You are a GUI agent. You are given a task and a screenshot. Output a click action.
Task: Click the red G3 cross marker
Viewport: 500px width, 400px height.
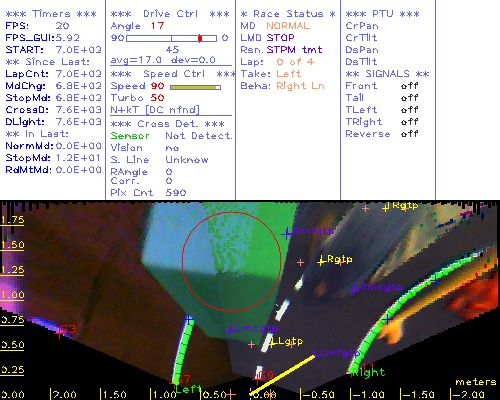coord(60,332)
